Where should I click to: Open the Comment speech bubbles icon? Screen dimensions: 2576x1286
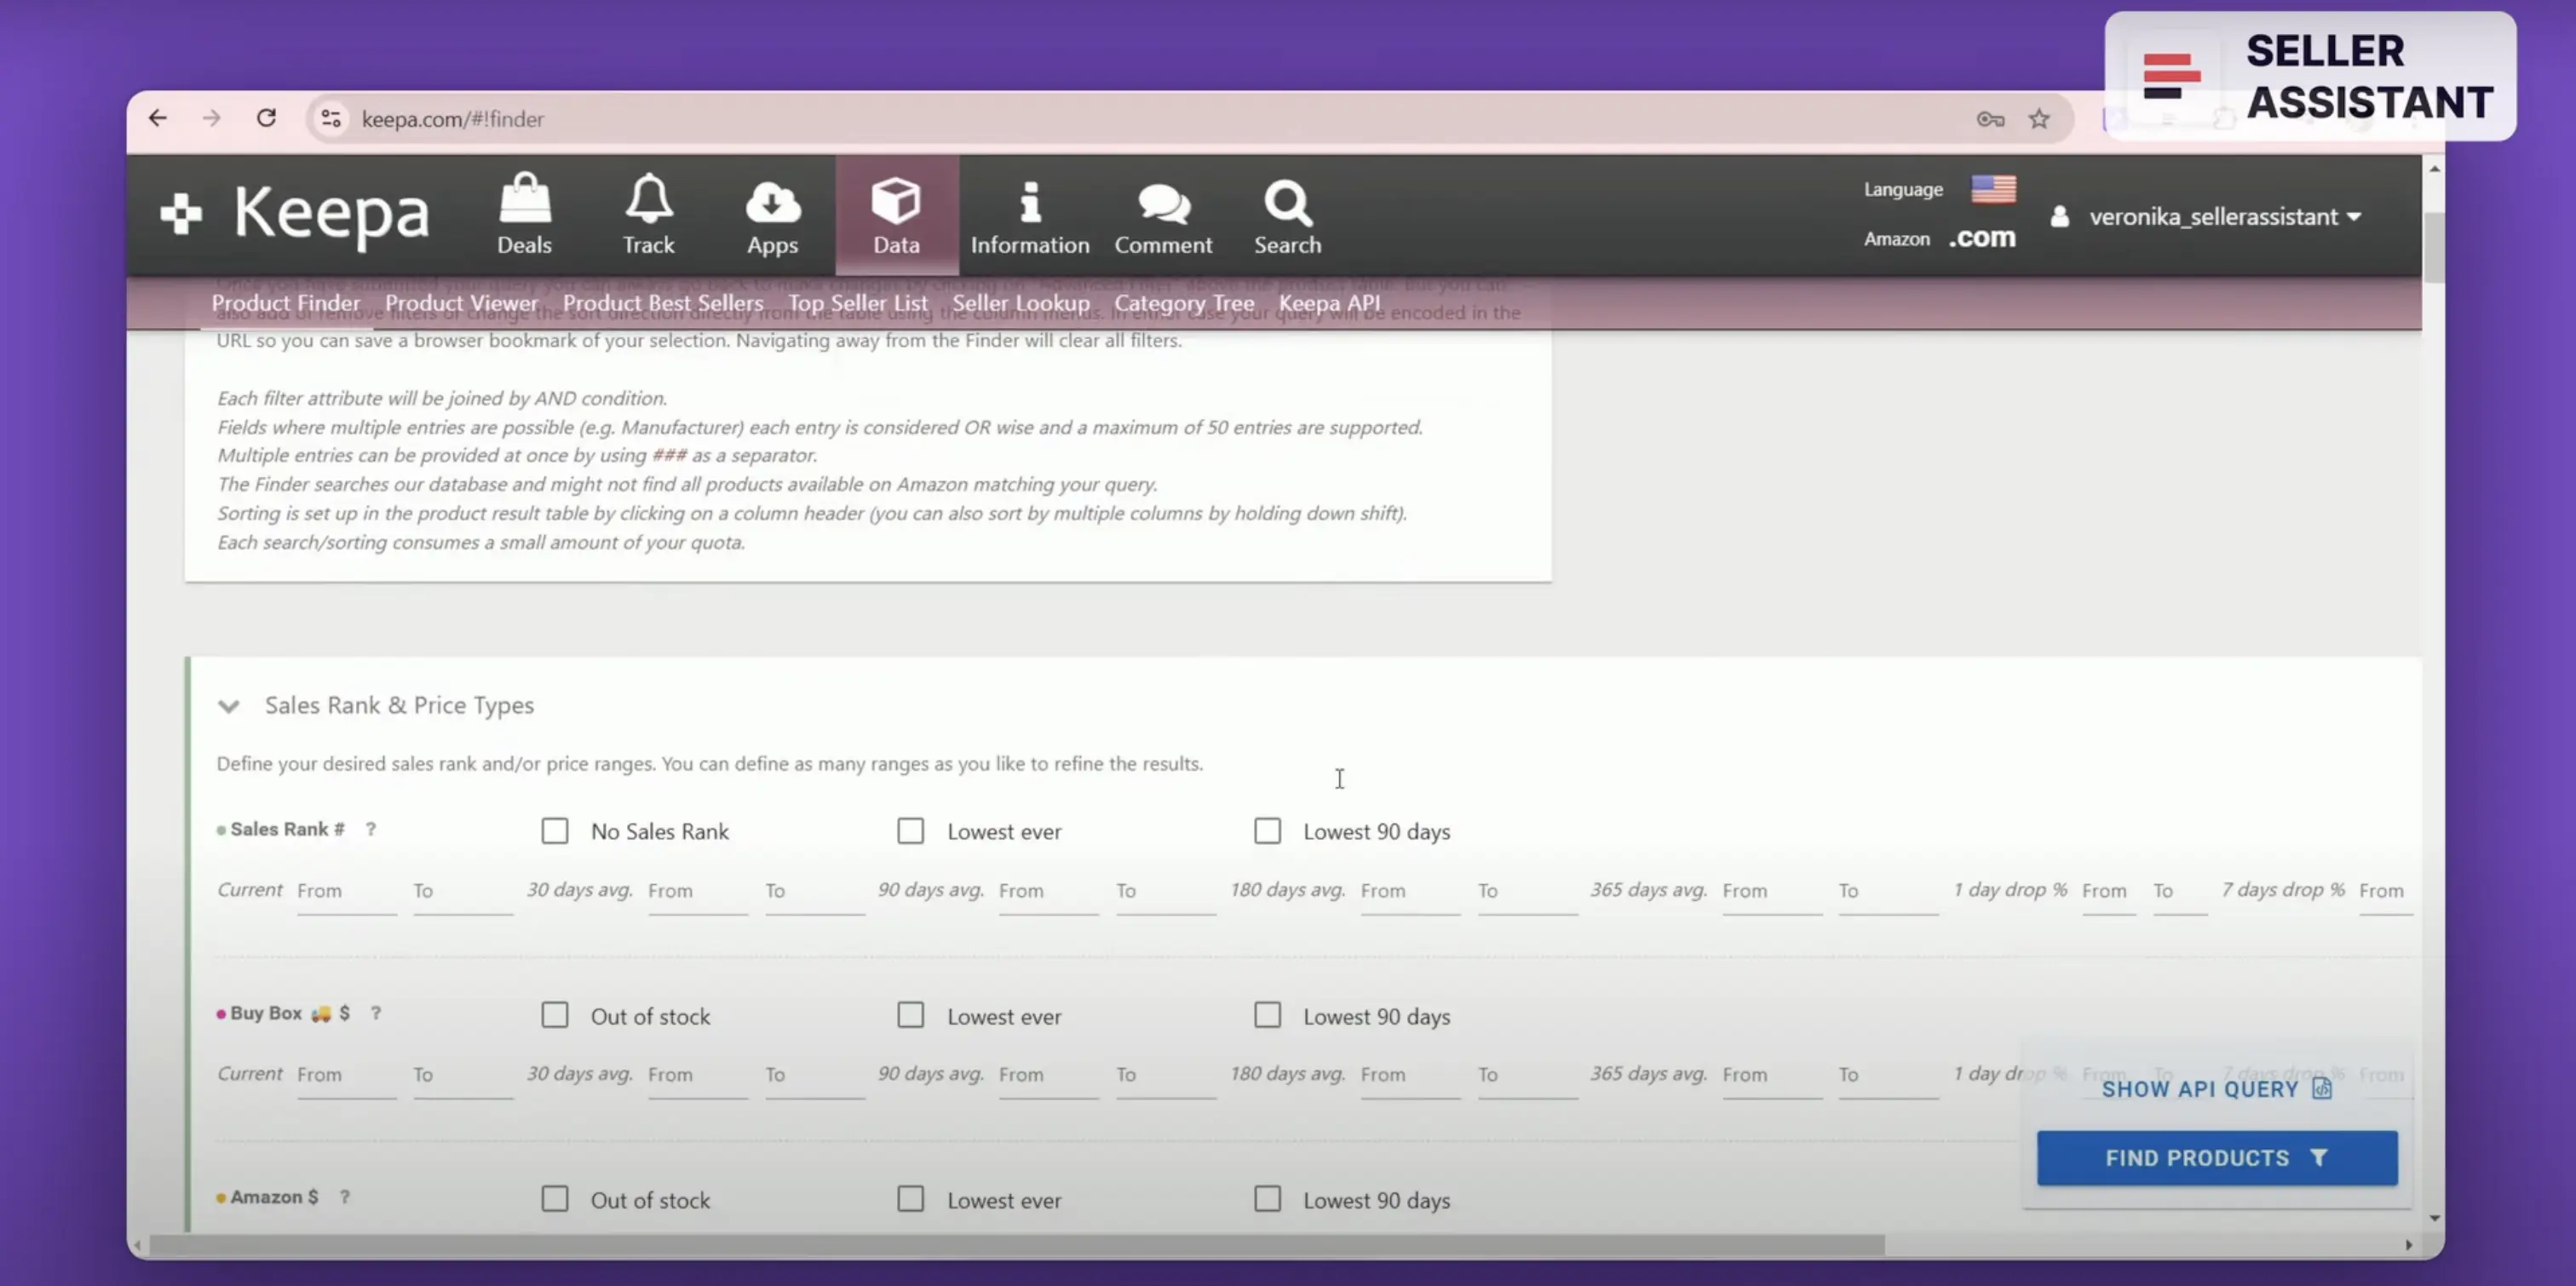click(x=1163, y=205)
